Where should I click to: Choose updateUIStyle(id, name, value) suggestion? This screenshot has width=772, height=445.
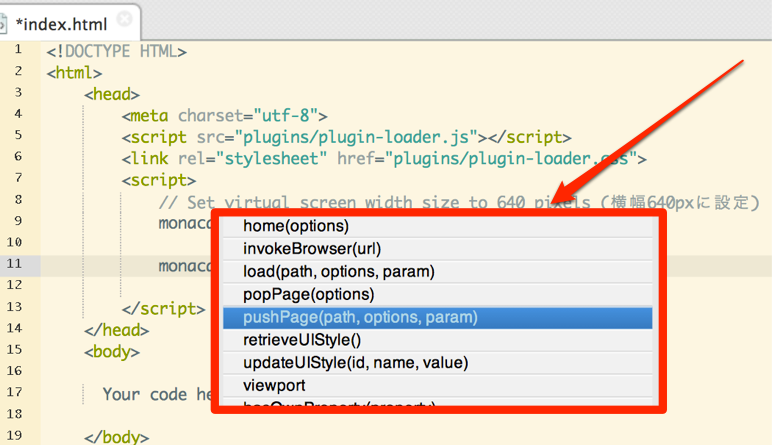click(355, 363)
